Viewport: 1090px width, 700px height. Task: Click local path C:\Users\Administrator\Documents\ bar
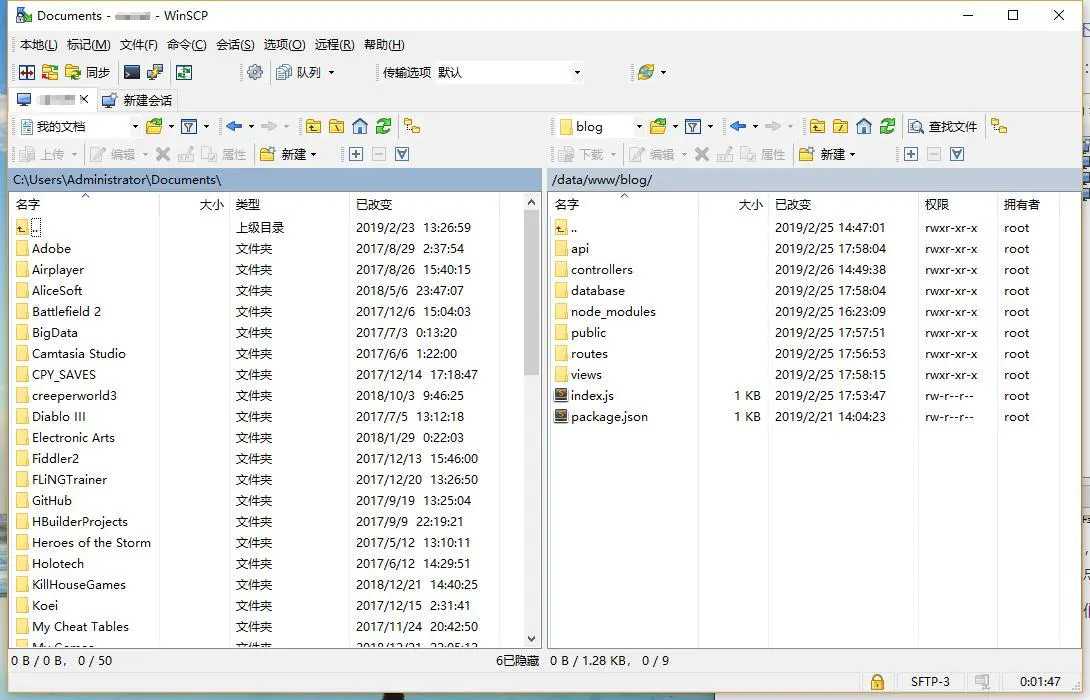tap(275, 179)
